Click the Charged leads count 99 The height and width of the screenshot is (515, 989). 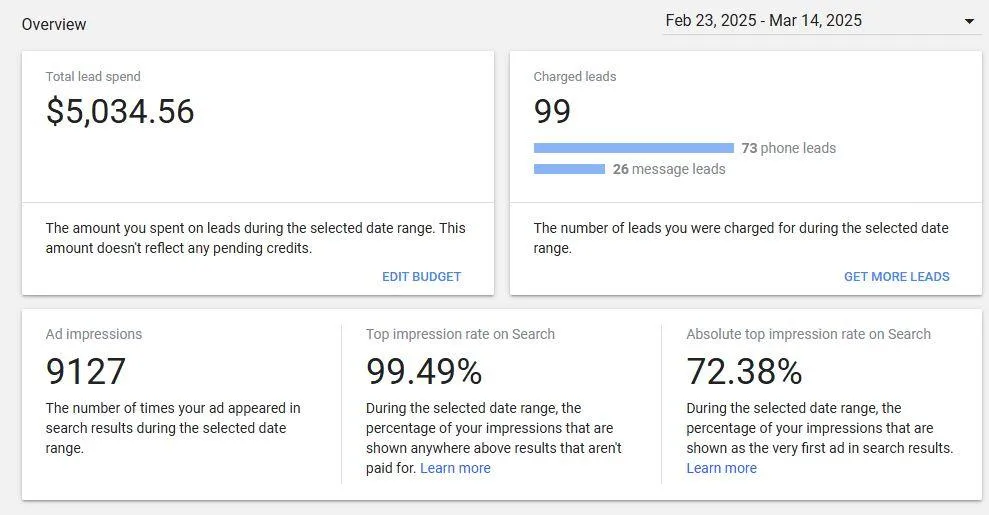[552, 112]
